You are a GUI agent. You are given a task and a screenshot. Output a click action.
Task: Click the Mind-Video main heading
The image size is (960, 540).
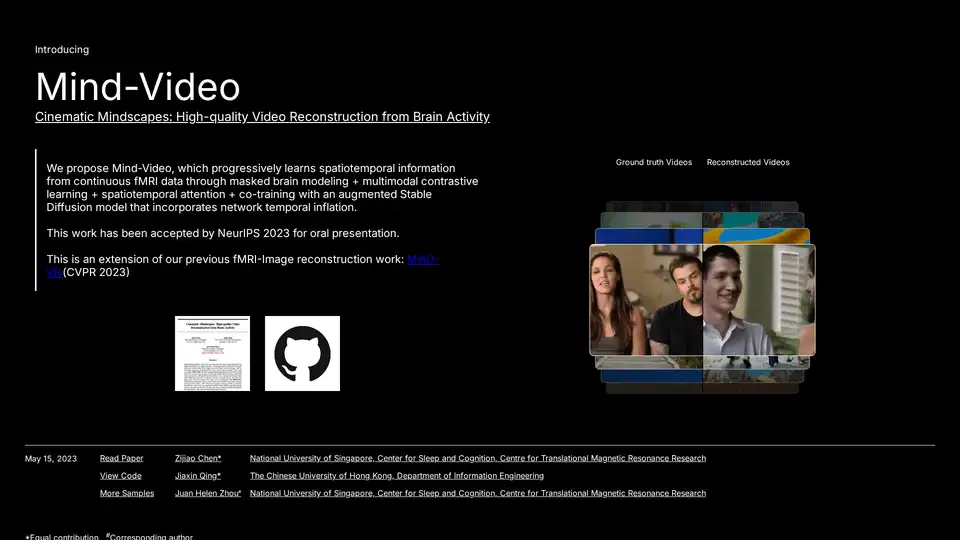coord(138,87)
